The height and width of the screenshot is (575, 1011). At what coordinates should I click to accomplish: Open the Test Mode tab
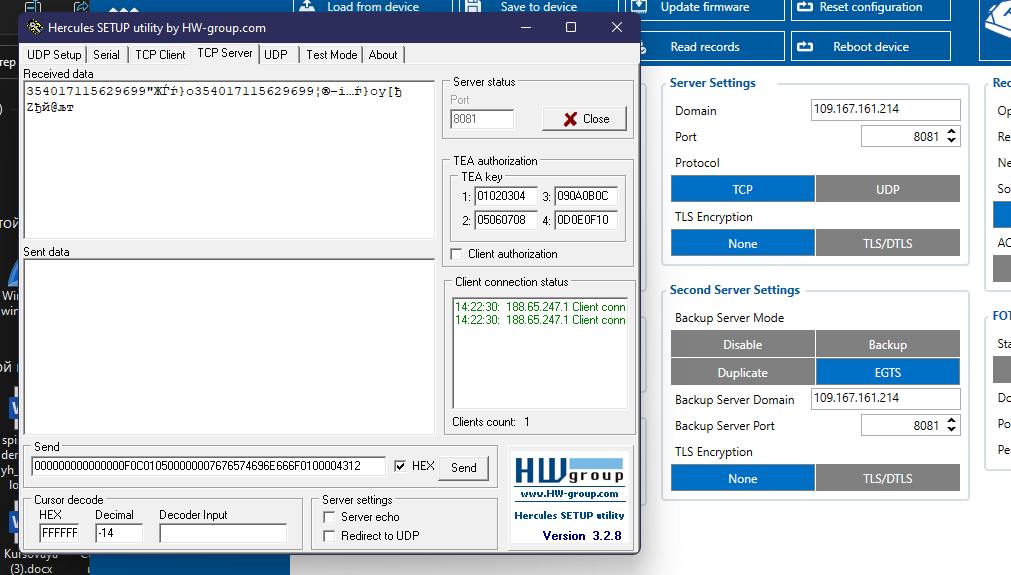point(331,55)
